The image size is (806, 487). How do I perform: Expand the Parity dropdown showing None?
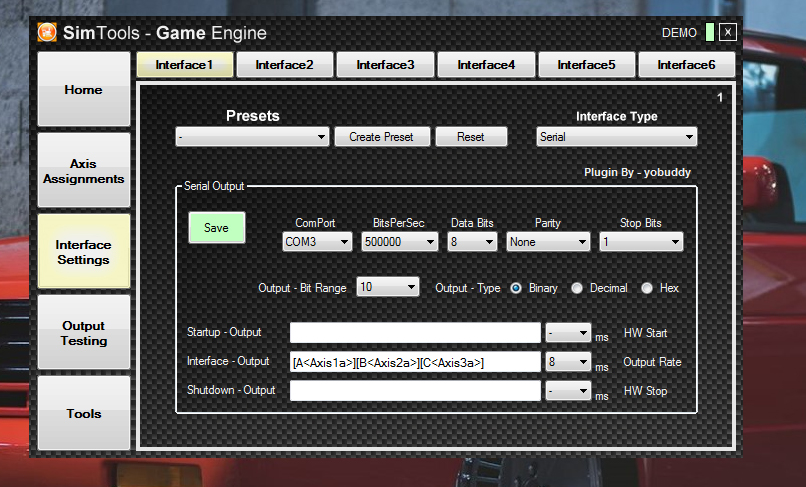point(548,242)
